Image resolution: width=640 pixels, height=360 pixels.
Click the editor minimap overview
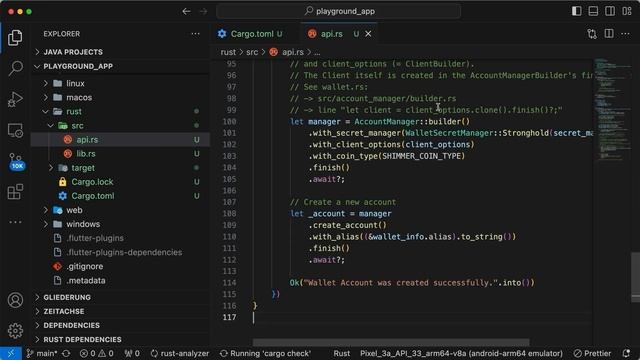612,110
